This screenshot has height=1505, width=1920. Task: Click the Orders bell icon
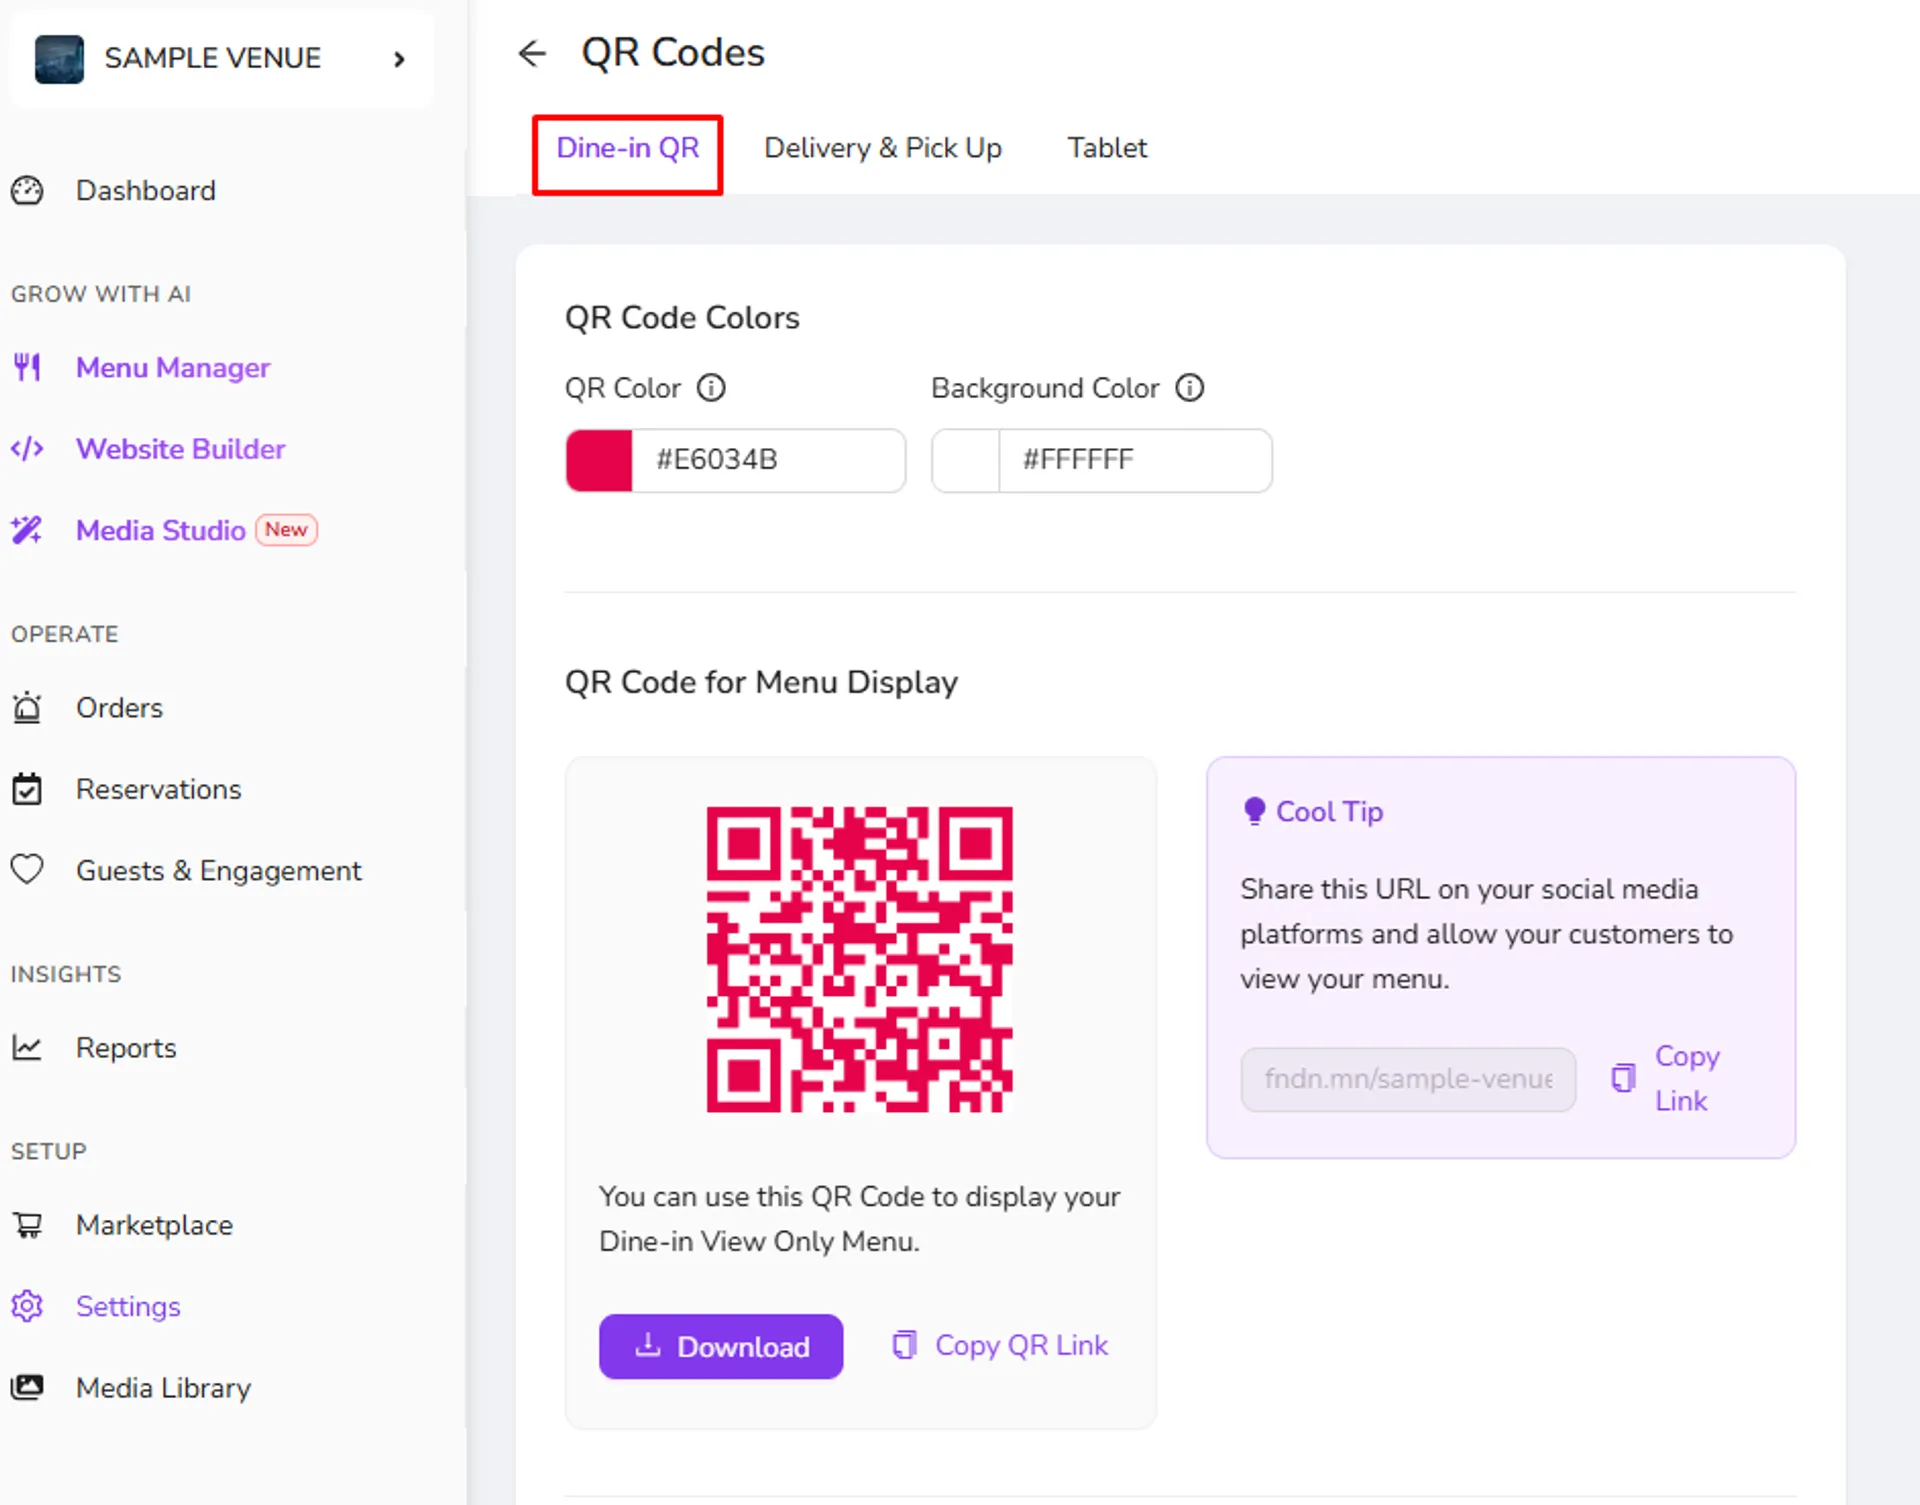(27, 707)
